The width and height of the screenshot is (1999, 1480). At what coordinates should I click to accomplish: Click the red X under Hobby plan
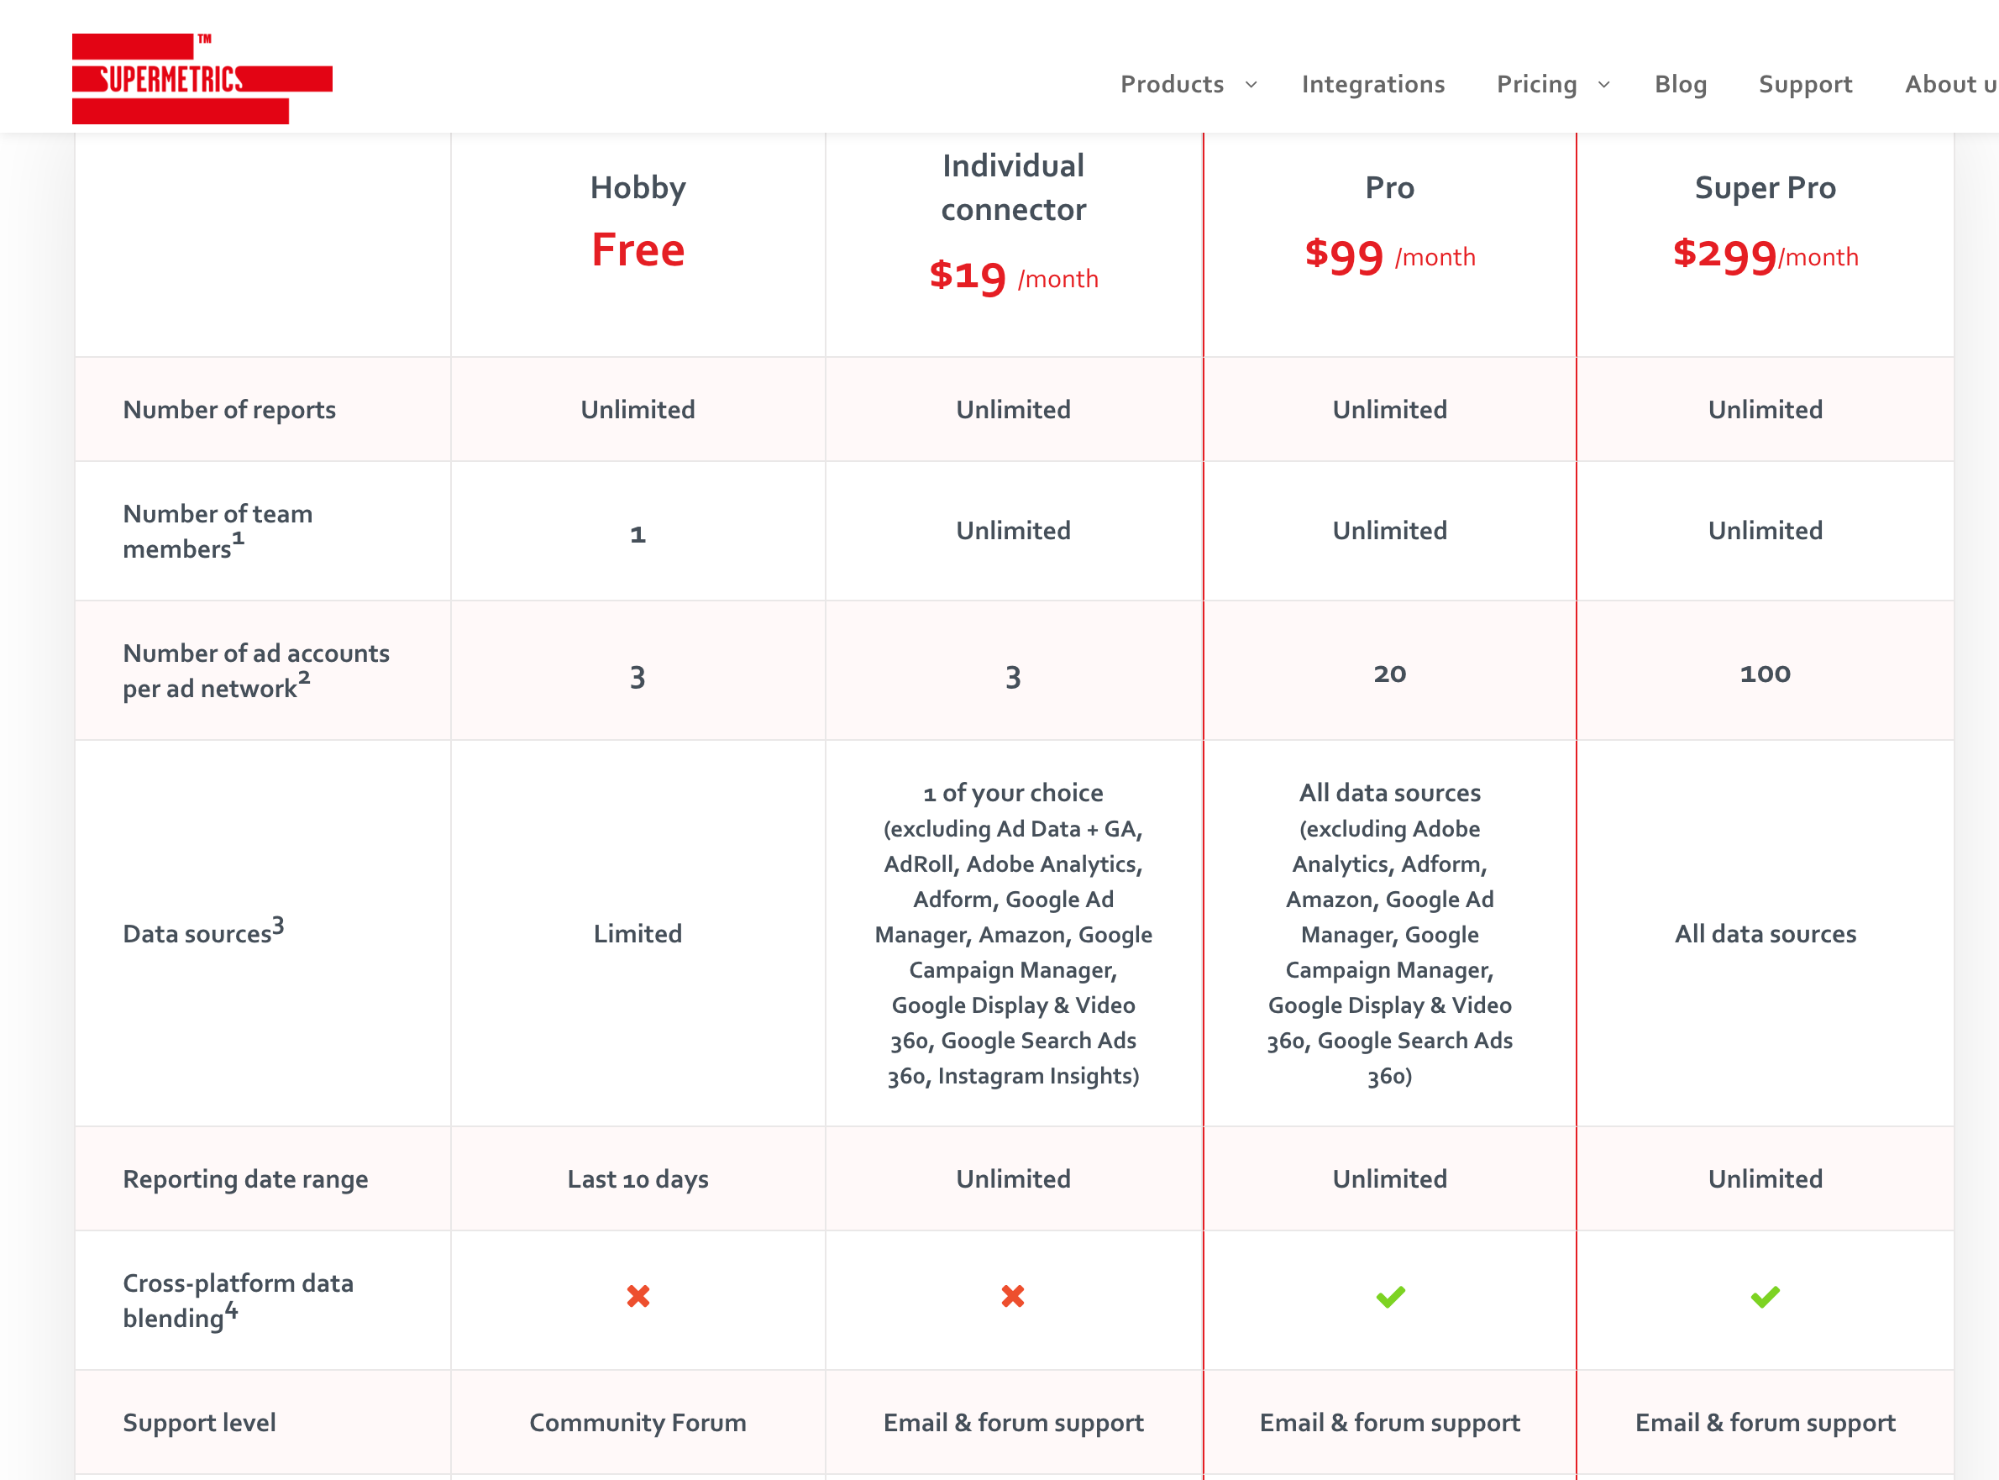[x=638, y=1296]
